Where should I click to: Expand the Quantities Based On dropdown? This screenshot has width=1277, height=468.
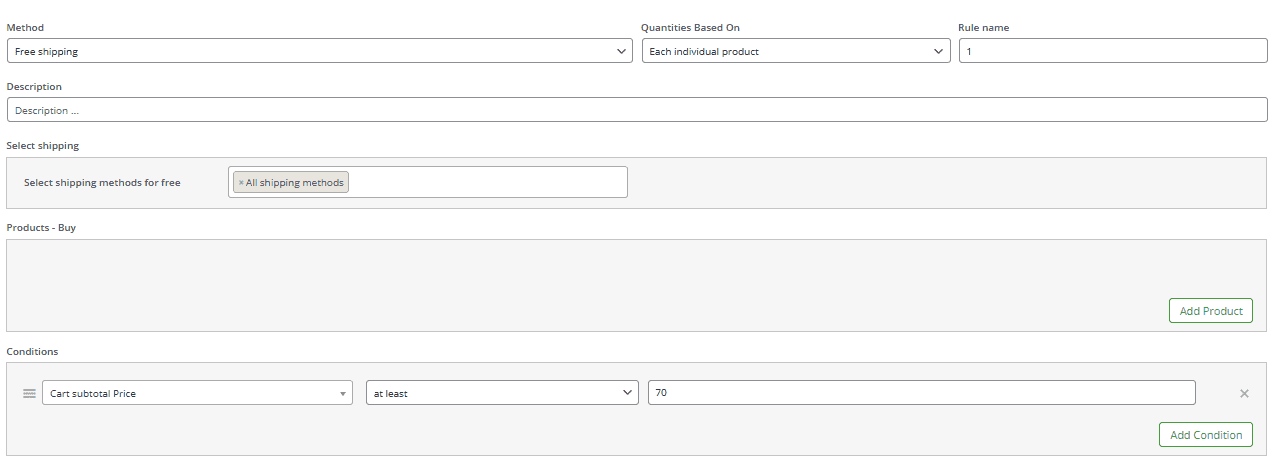click(x=795, y=51)
